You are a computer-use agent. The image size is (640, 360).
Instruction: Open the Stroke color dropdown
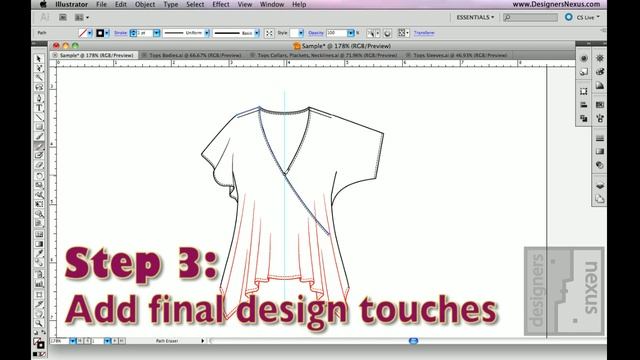tap(107, 33)
